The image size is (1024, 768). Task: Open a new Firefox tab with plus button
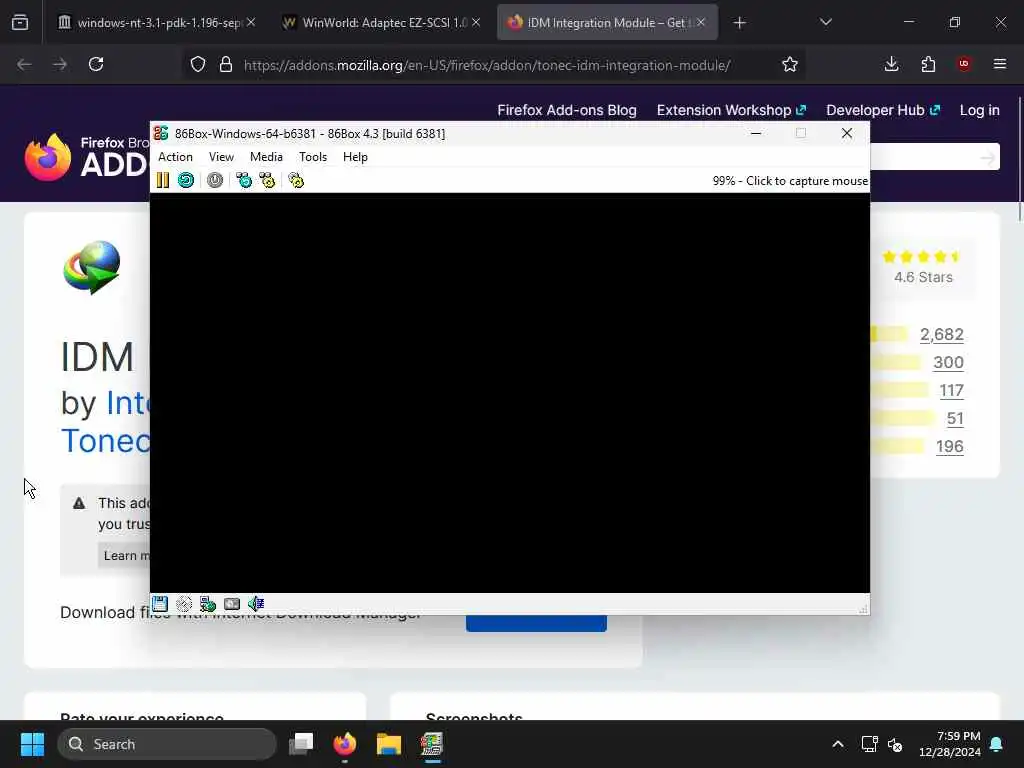click(739, 23)
